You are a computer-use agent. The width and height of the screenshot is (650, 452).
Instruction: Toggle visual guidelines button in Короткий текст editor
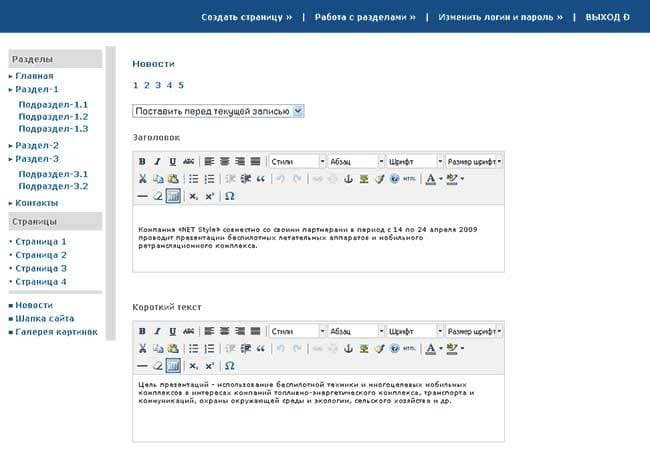coord(173,366)
